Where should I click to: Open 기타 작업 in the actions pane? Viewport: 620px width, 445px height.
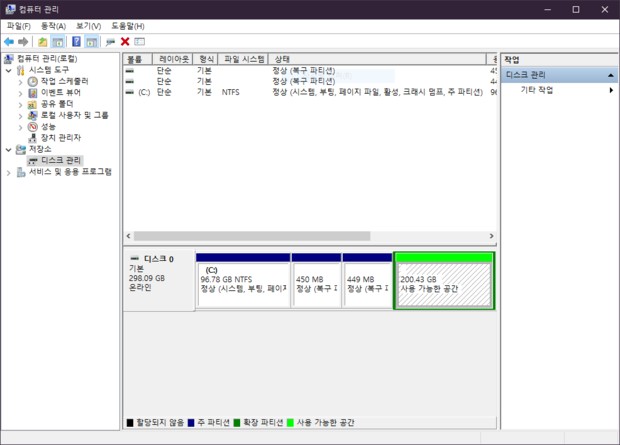[537, 90]
